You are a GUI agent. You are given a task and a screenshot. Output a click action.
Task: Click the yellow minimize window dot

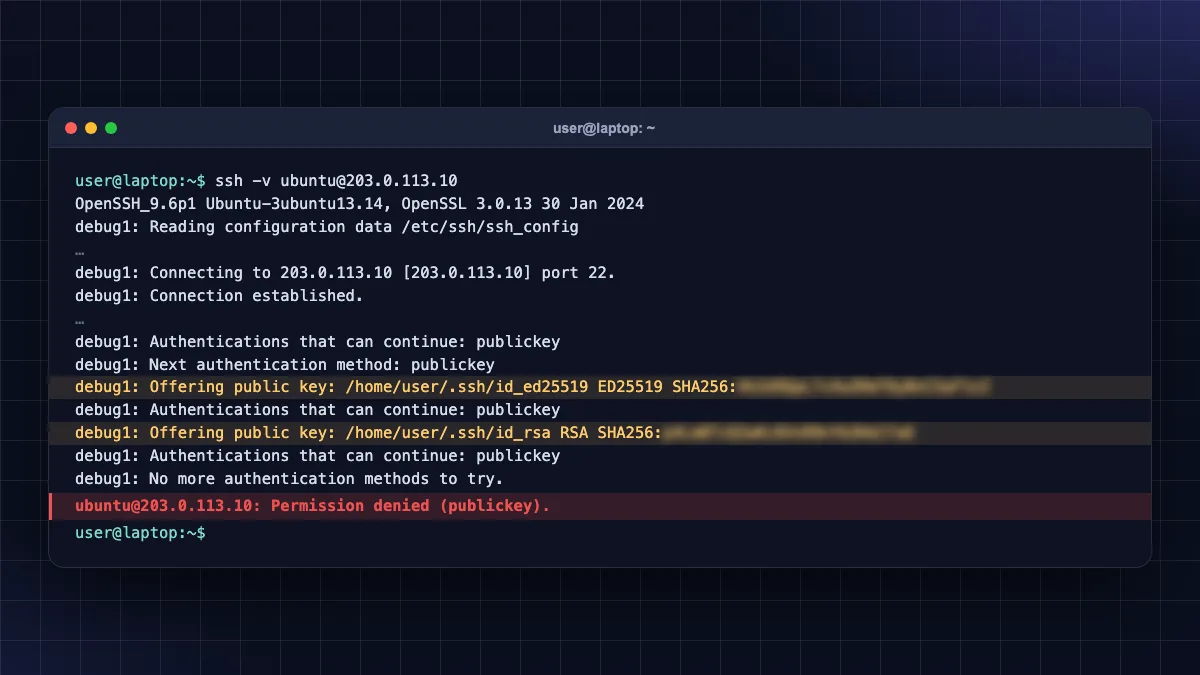point(91,128)
